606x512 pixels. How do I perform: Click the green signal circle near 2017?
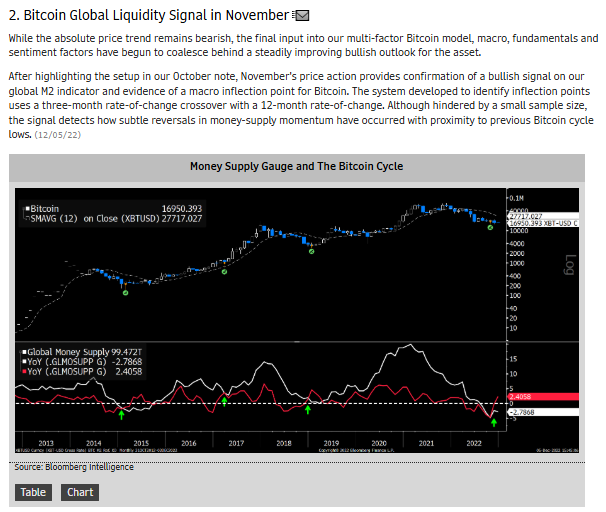pyautogui.click(x=224, y=272)
